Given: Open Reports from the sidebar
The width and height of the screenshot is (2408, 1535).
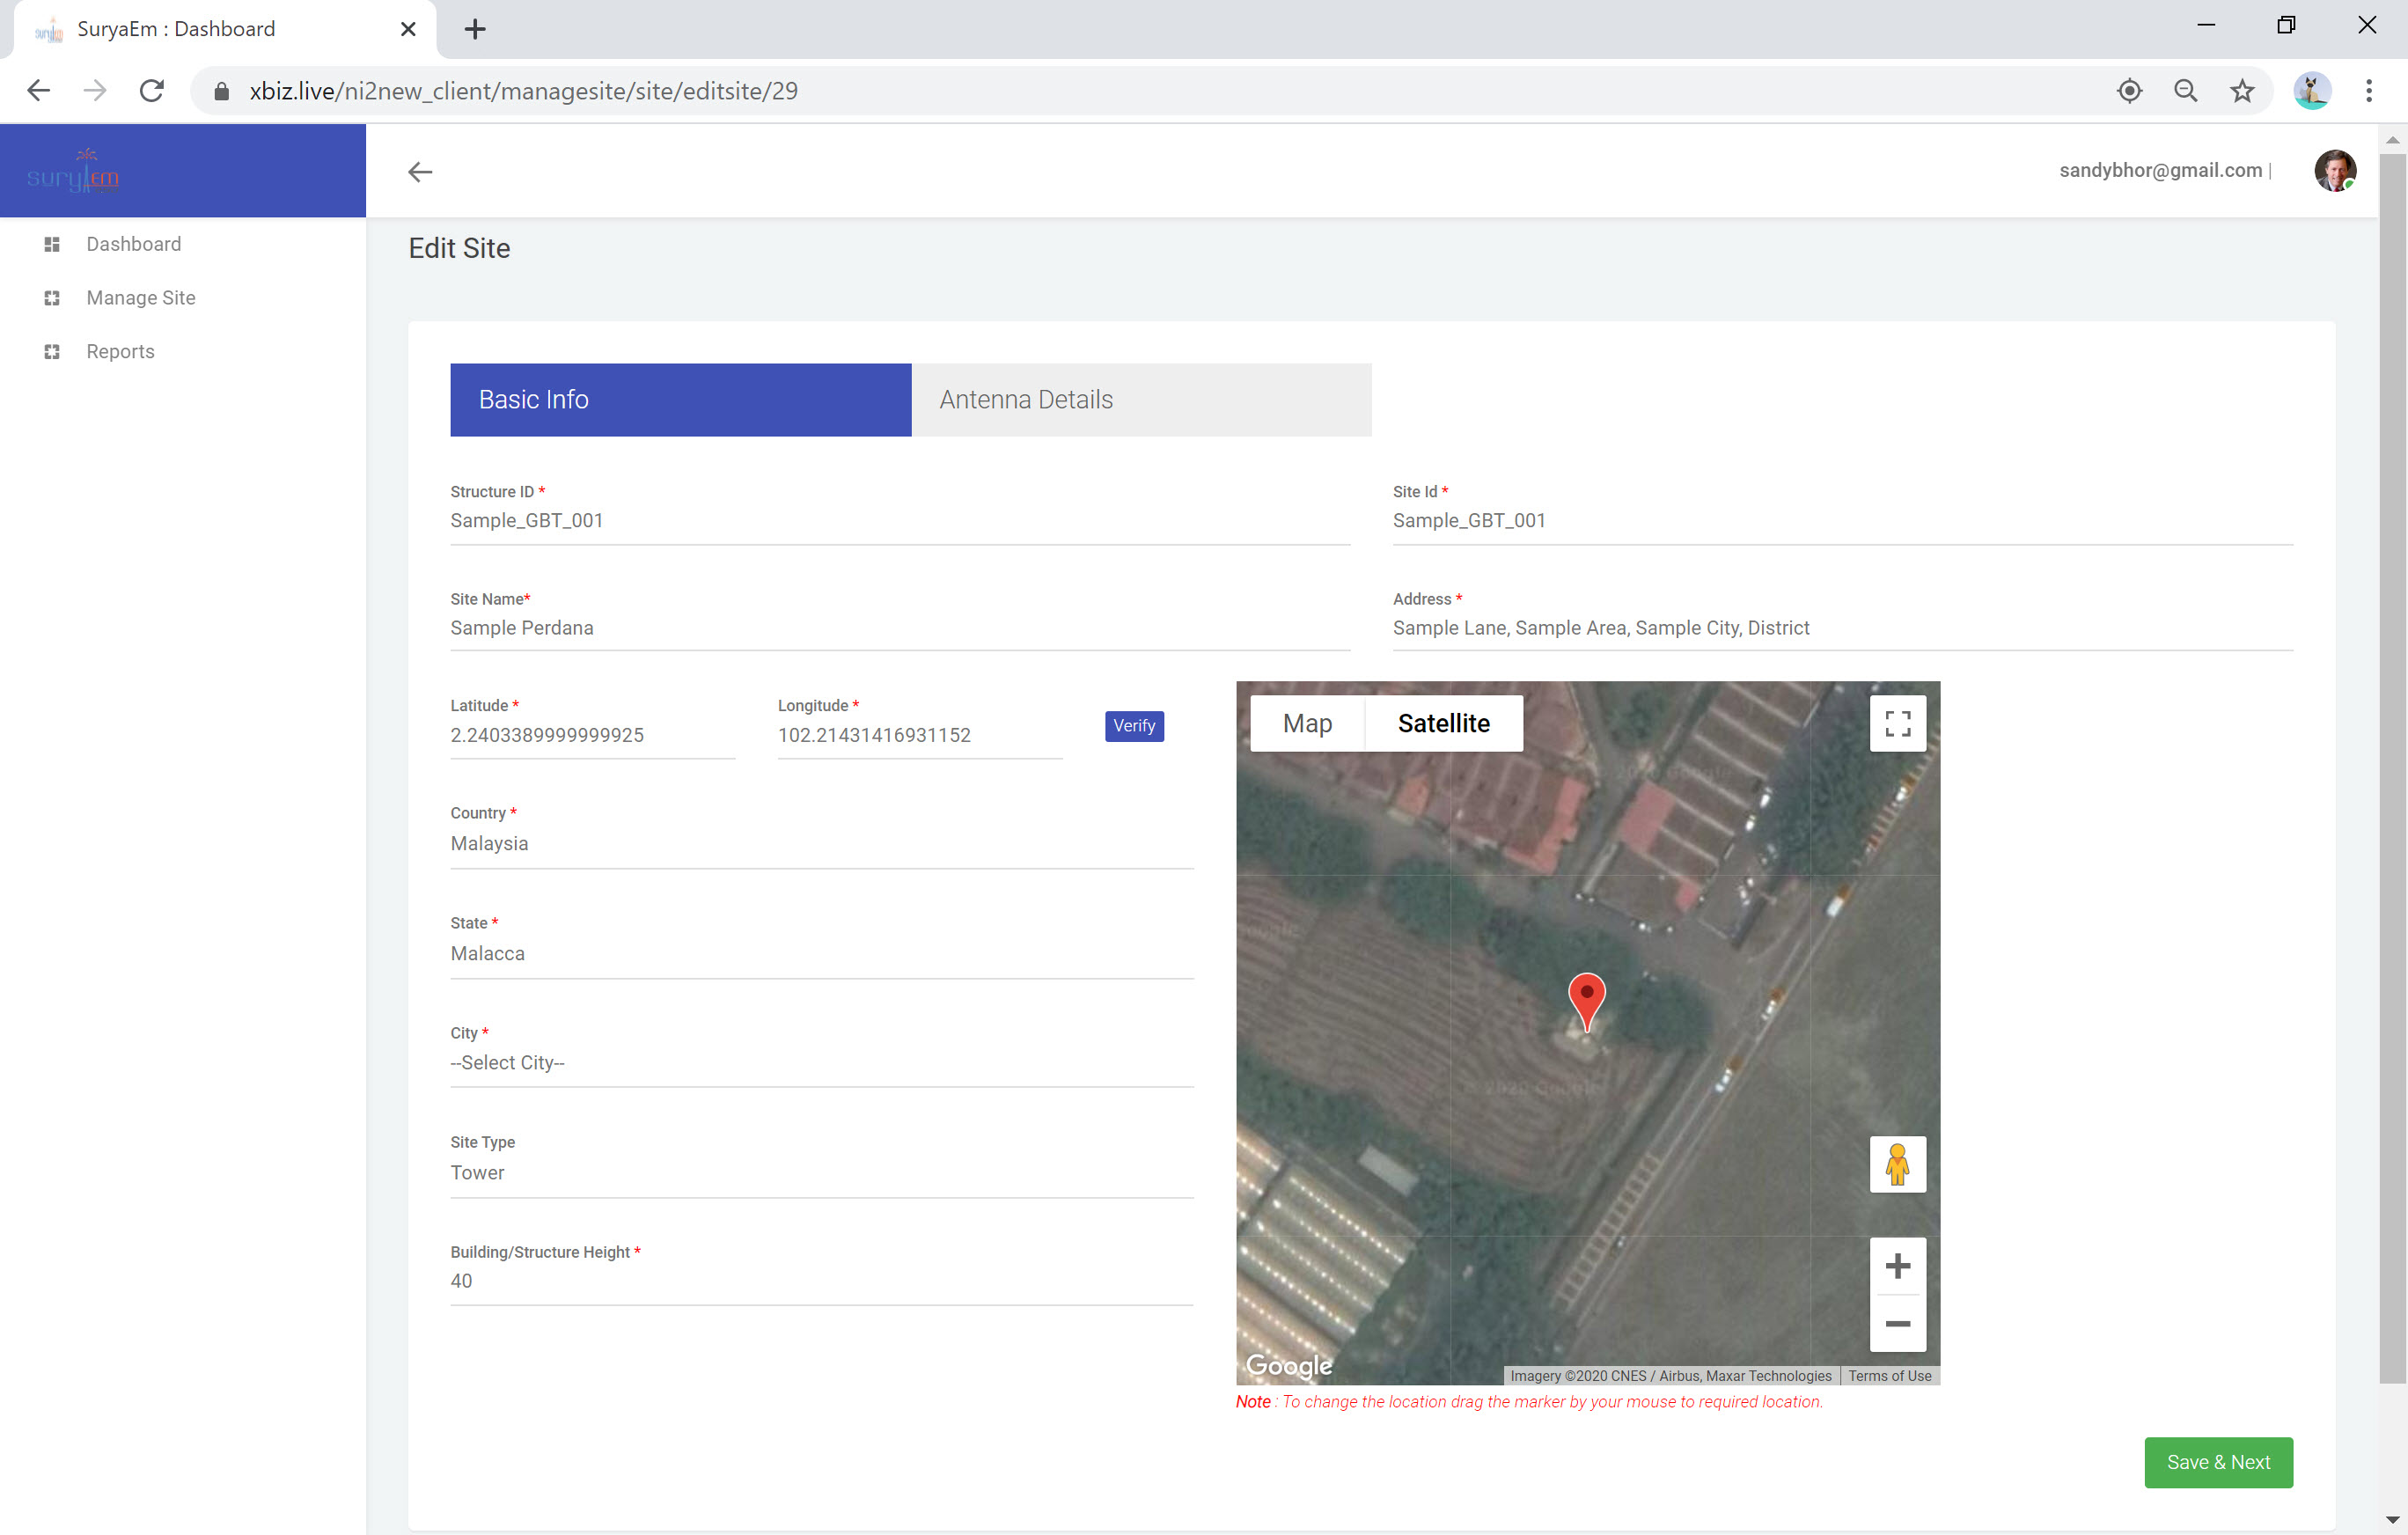Looking at the screenshot, I should click(x=120, y=352).
